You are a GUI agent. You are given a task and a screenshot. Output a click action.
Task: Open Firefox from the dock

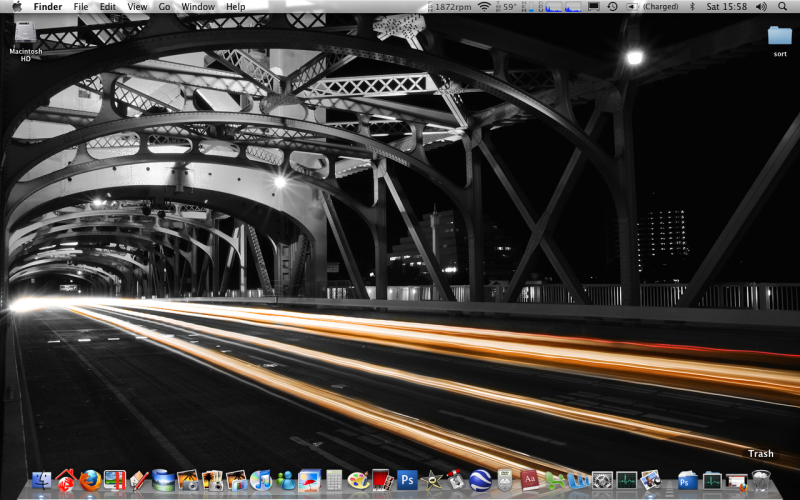pyautogui.click(x=91, y=481)
